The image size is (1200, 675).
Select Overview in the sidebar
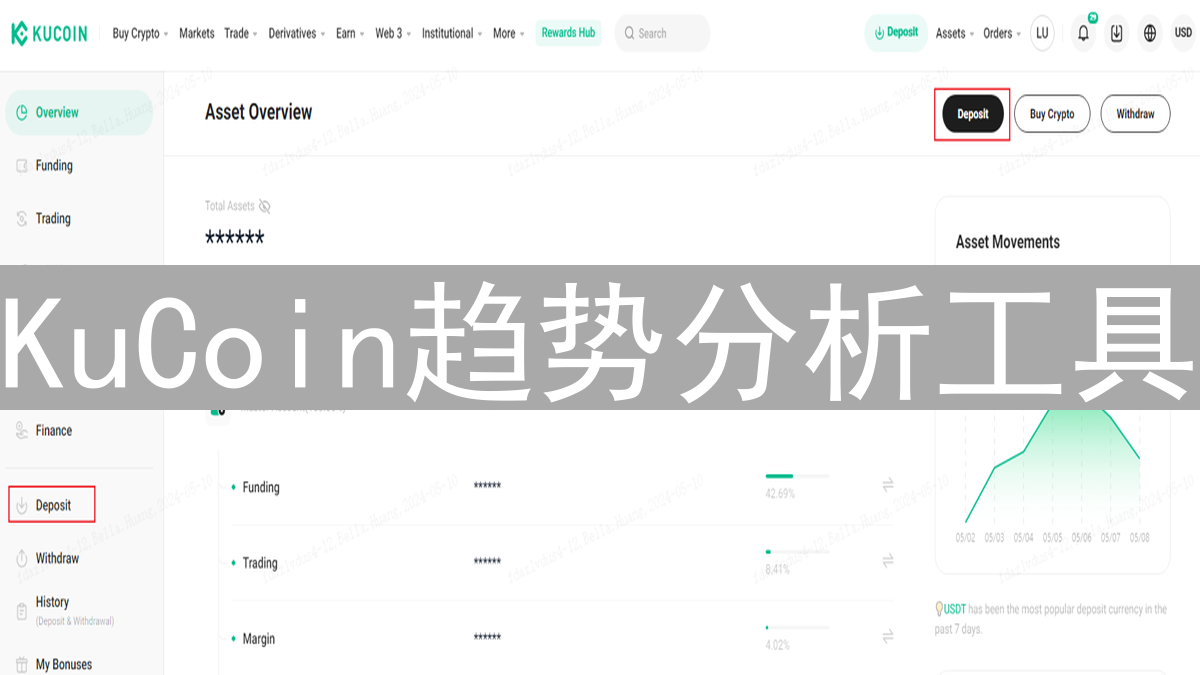[79, 113]
